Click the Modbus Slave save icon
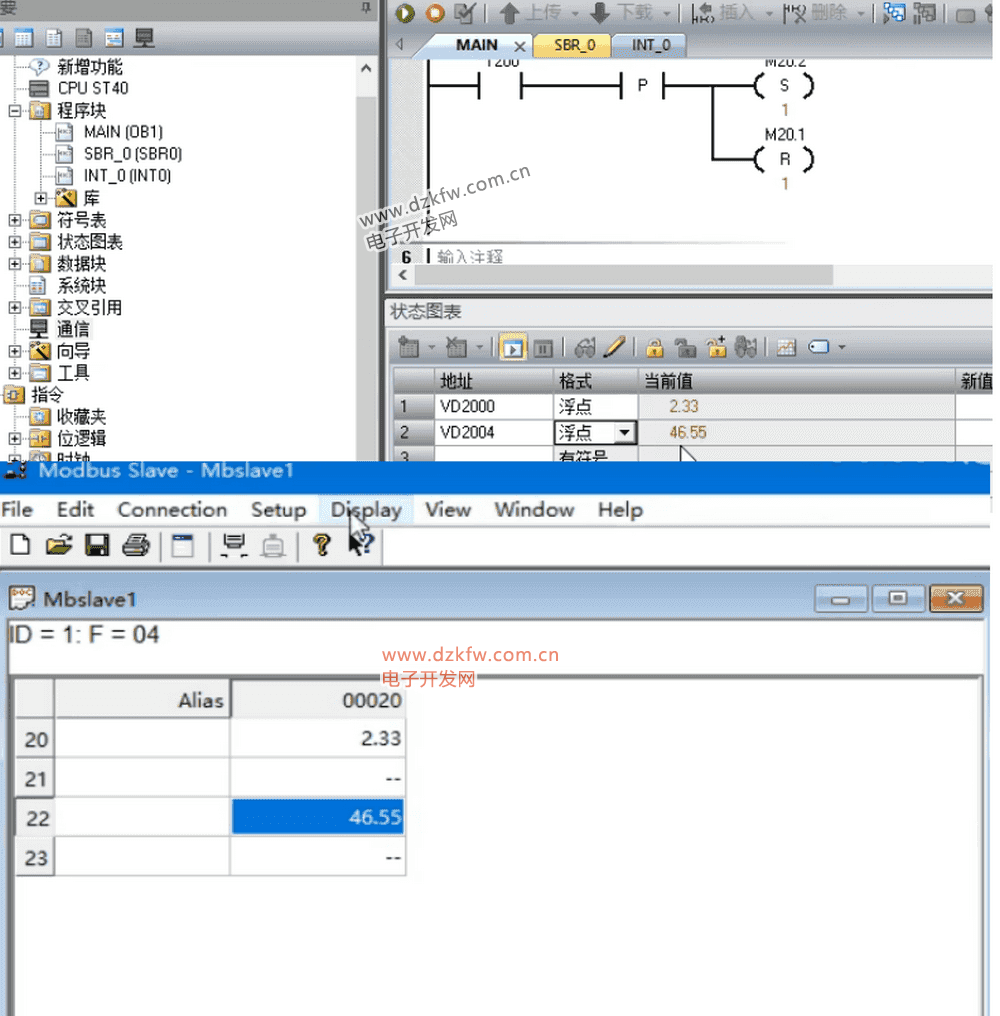Viewport: 1000px width, 1016px height. [x=97, y=545]
